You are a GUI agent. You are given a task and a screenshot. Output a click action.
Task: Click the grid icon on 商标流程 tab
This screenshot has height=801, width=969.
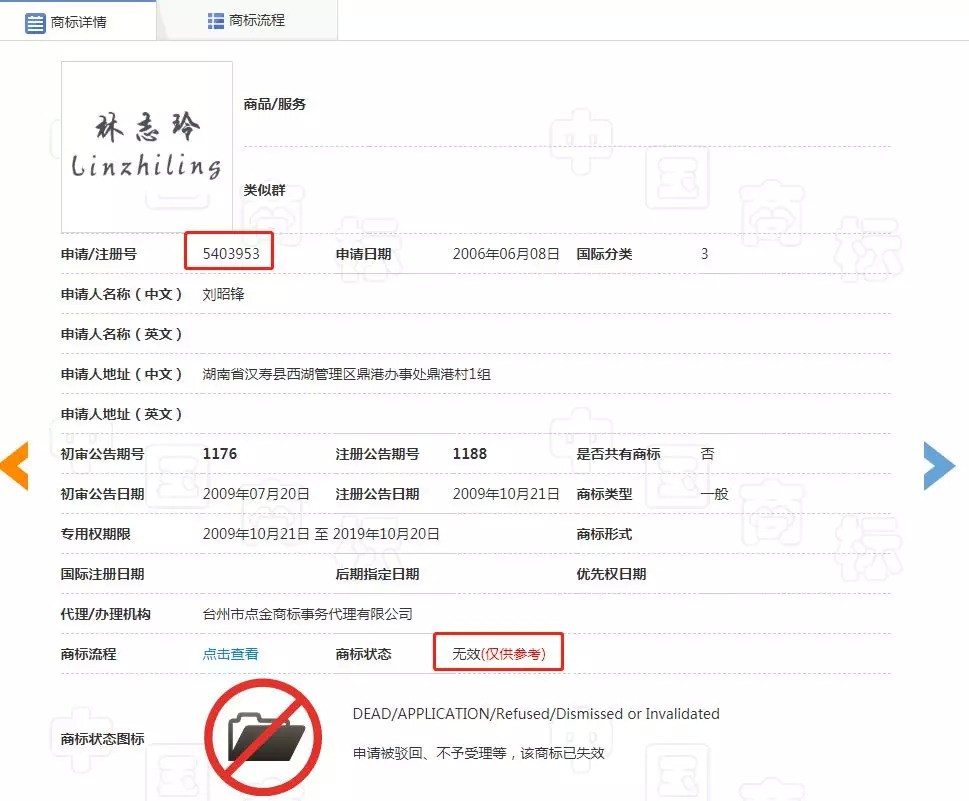click(x=215, y=21)
